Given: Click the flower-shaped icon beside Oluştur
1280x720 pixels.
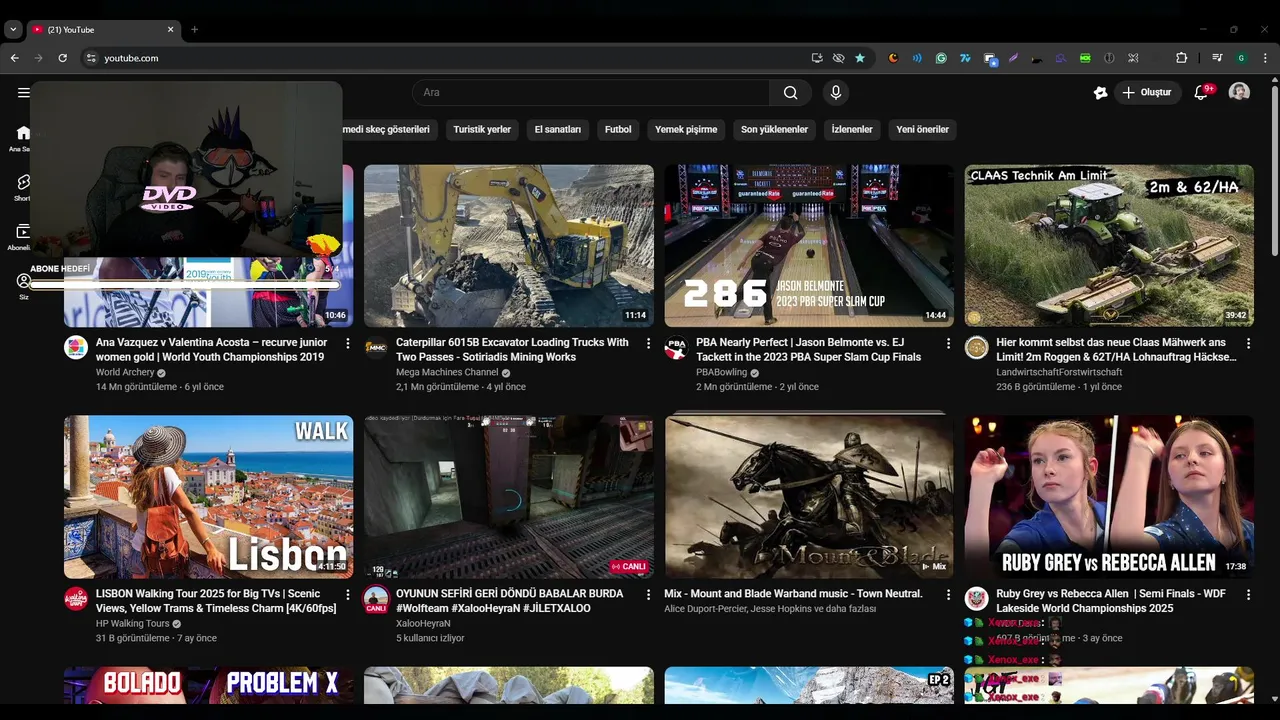Looking at the screenshot, I should tap(1101, 92).
